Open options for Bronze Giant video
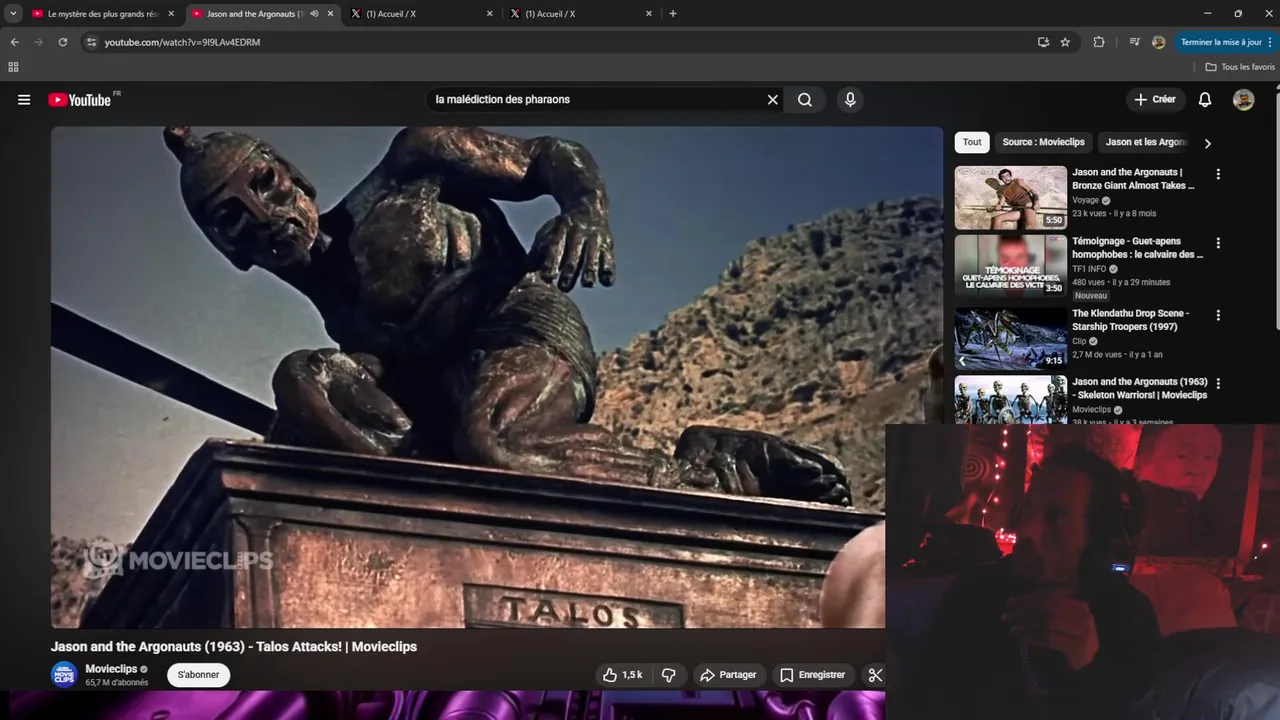 (x=1217, y=174)
